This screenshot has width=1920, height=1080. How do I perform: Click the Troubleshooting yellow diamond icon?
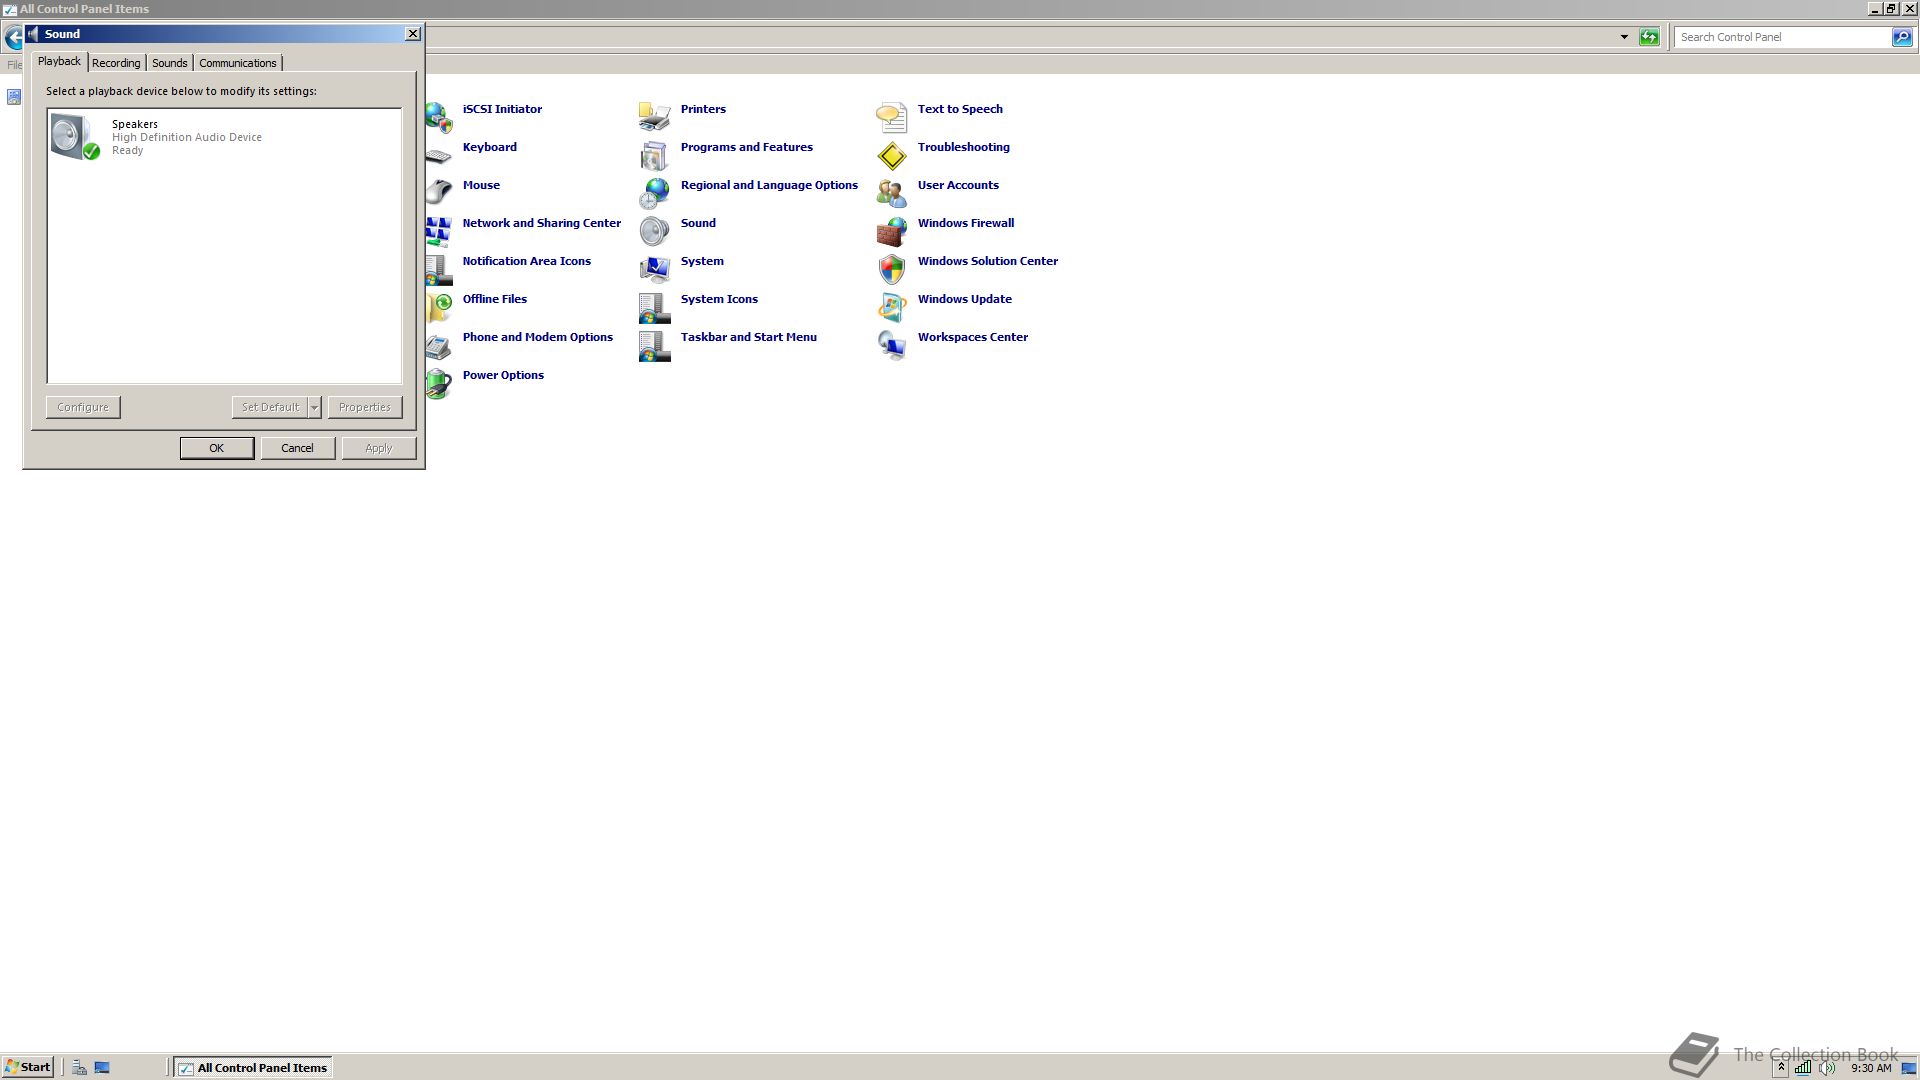point(892,155)
